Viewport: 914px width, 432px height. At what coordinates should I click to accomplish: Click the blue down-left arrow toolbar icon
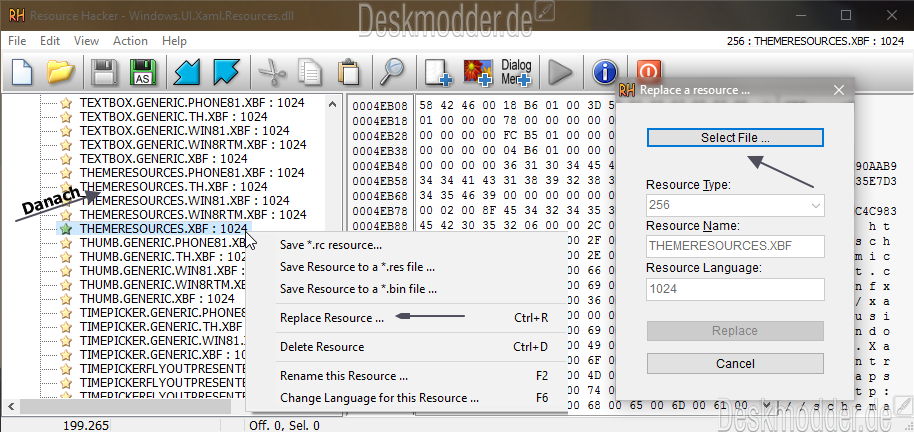click(187, 73)
